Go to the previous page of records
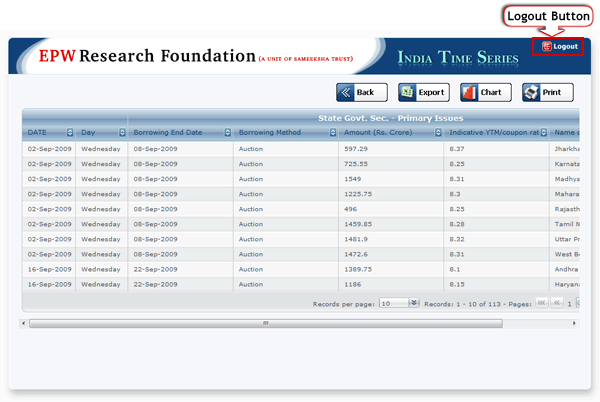 [x=556, y=302]
